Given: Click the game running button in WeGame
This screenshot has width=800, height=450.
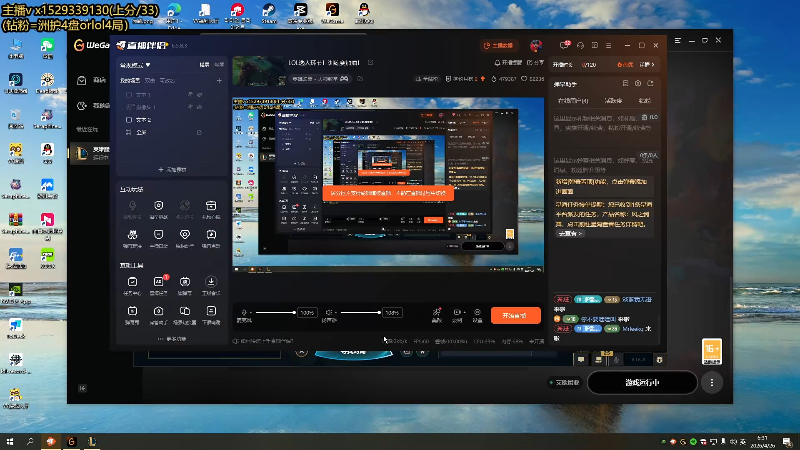Looking at the screenshot, I should coord(642,383).
